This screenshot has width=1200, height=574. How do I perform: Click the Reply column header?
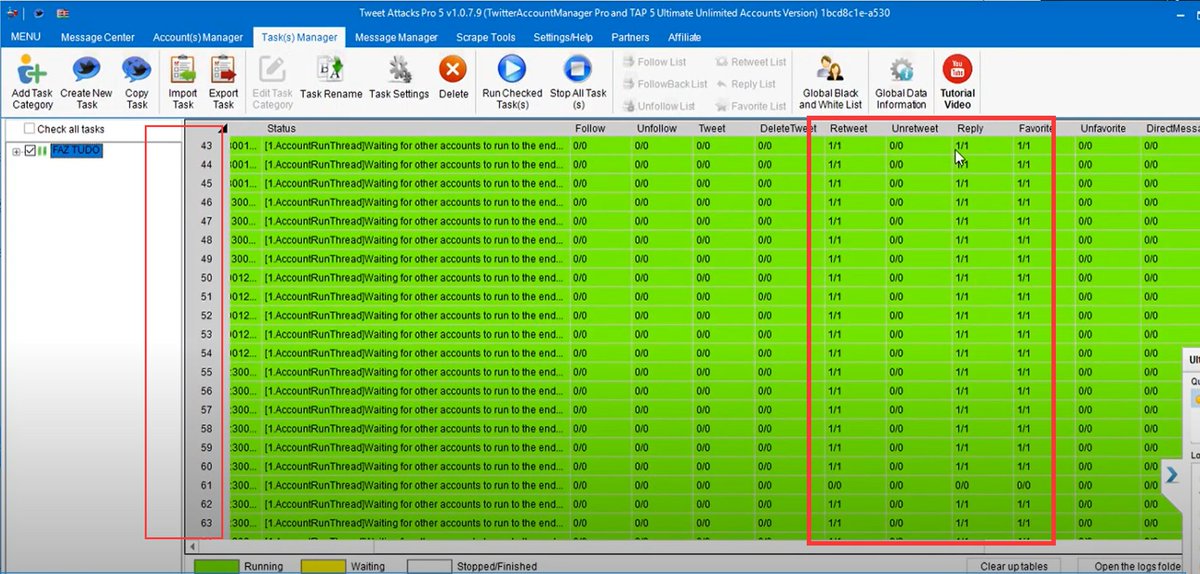pyautogui.click(x=982, y=128)
